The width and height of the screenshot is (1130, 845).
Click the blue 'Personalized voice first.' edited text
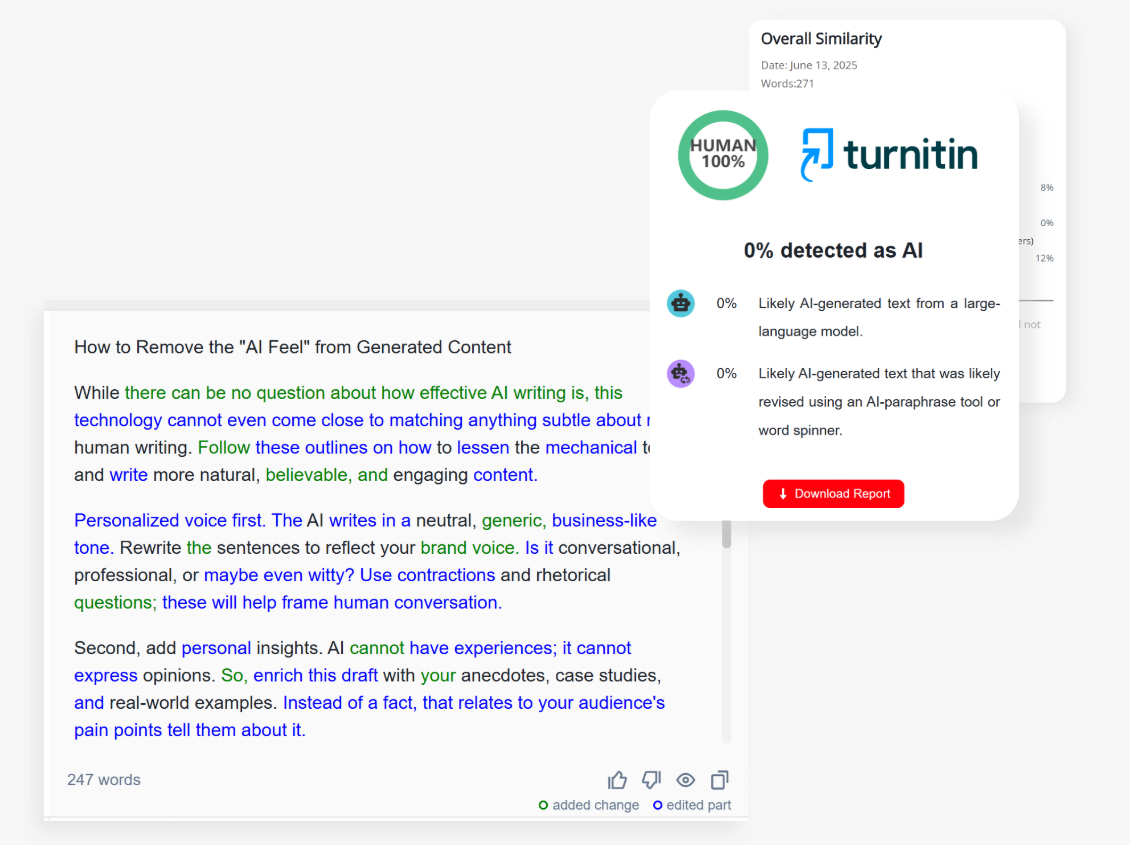tap(170, 520)
